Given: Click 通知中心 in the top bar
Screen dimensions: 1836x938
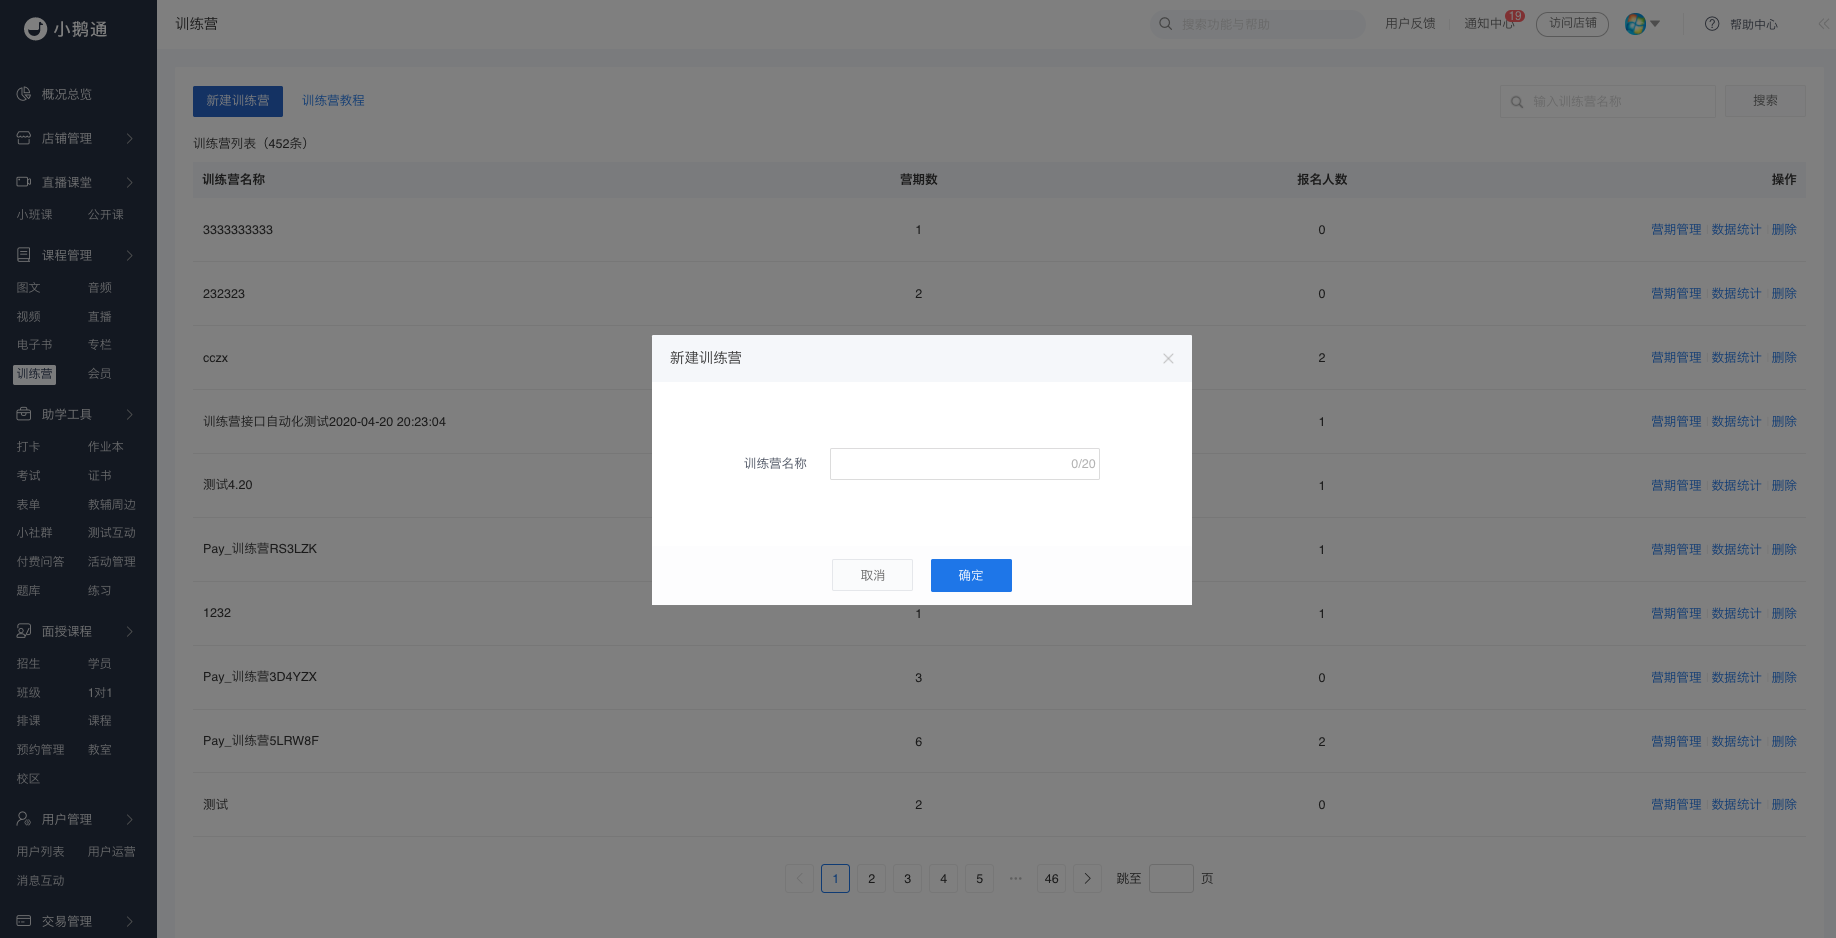Looking at the screenshot, I should pos(1489,24).
